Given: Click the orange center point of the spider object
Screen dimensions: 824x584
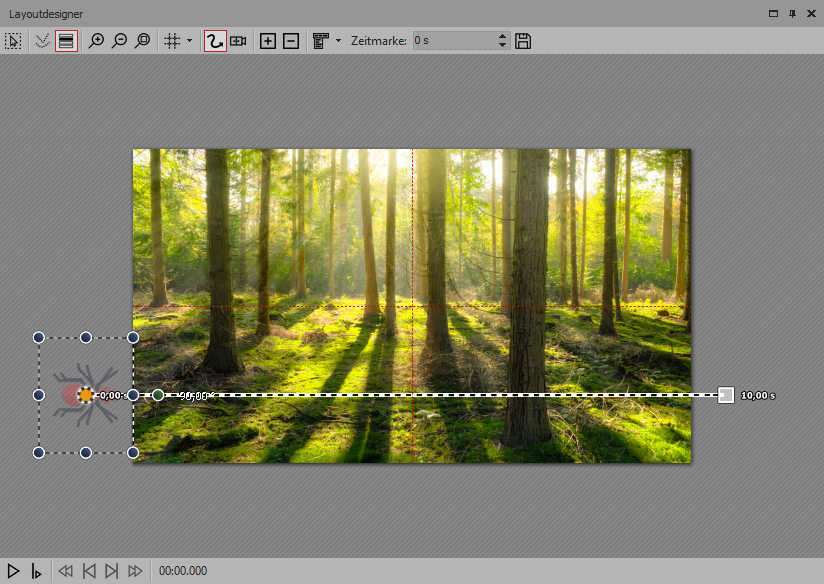Looking at the screenshot, I should click(x=86, y=395).
